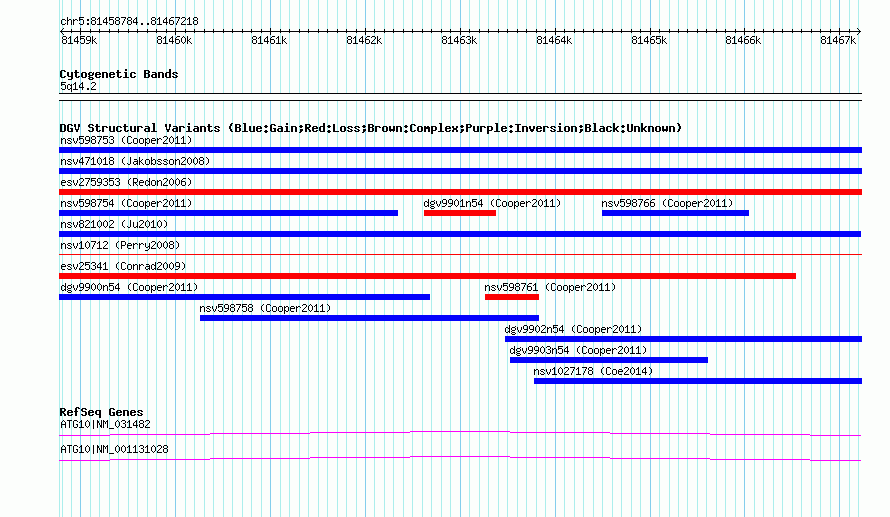Image resolution: width=890 pixels, height=517 pixels.
Task: Click the nsv598753 (Cooper2011) variant label
Action: [126, 140]
